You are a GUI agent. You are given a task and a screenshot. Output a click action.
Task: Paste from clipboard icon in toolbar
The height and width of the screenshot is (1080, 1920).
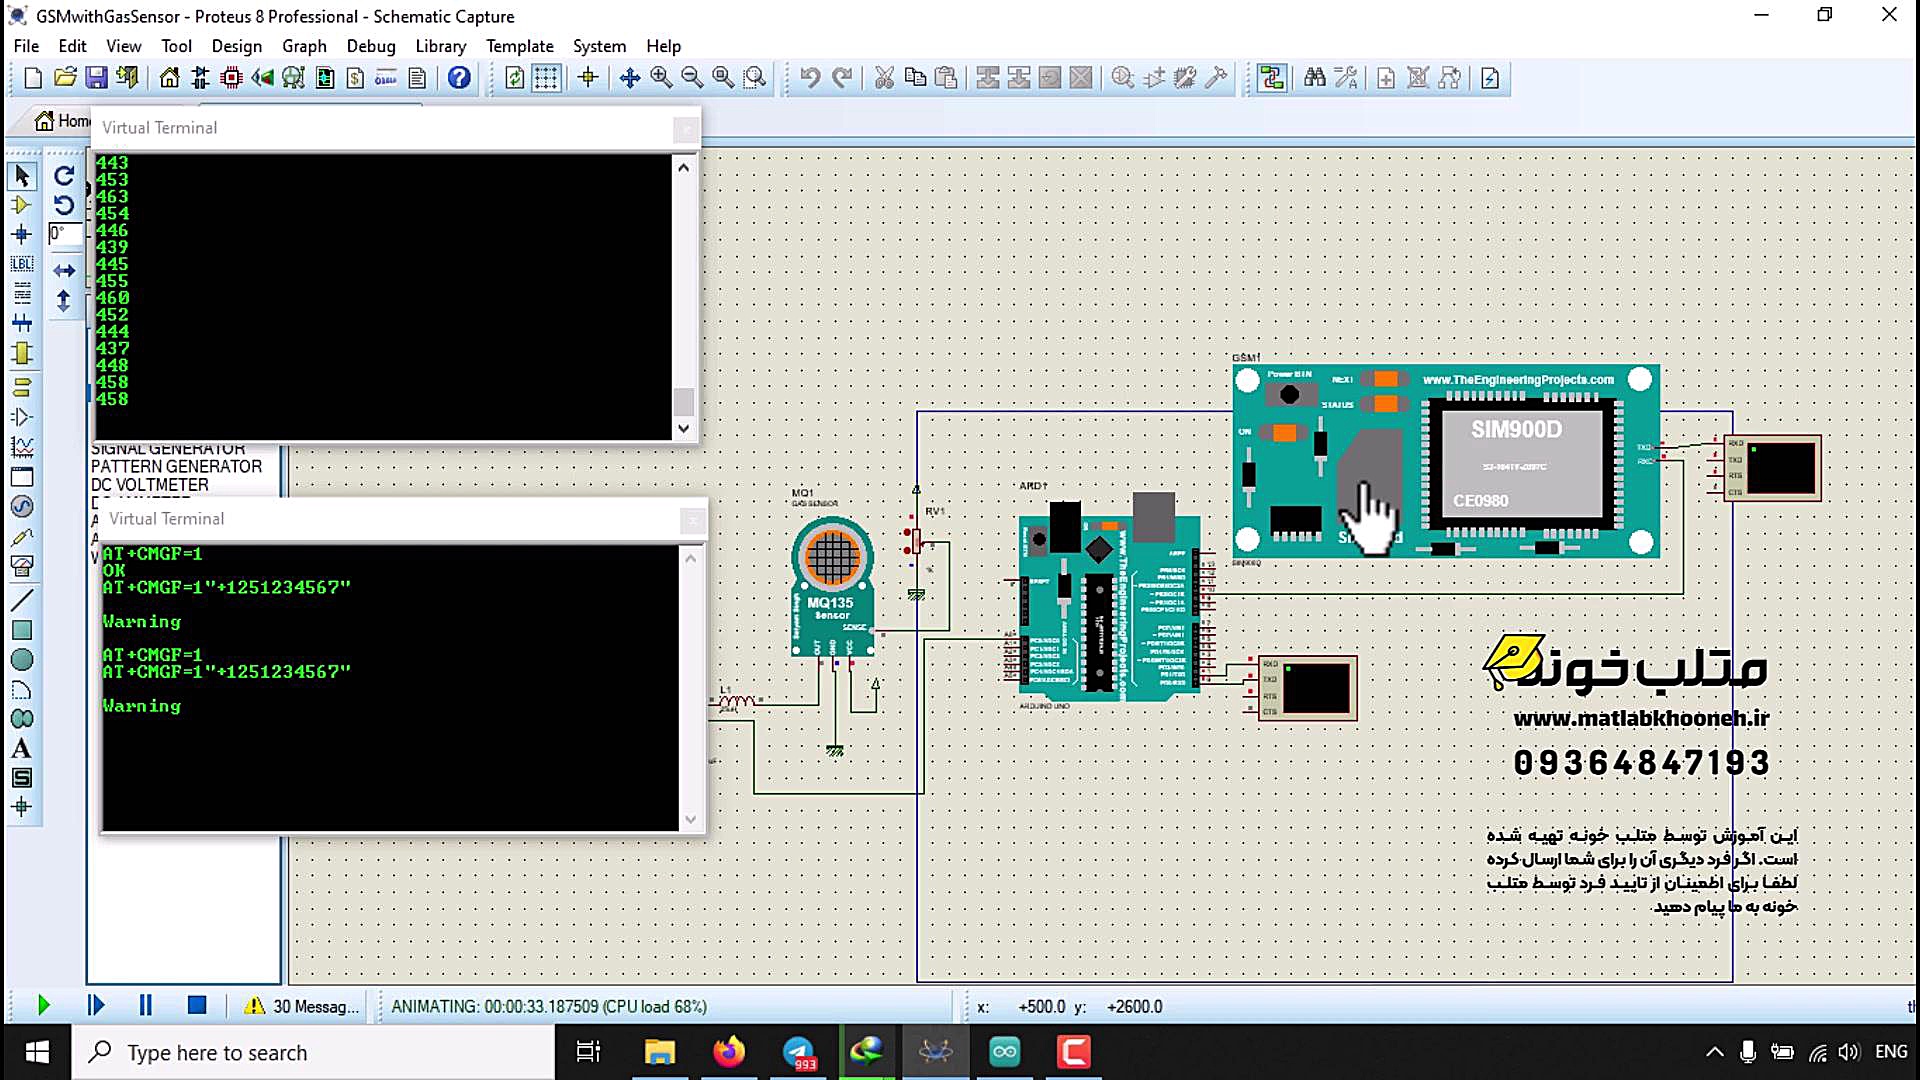(x=946, y=78)
